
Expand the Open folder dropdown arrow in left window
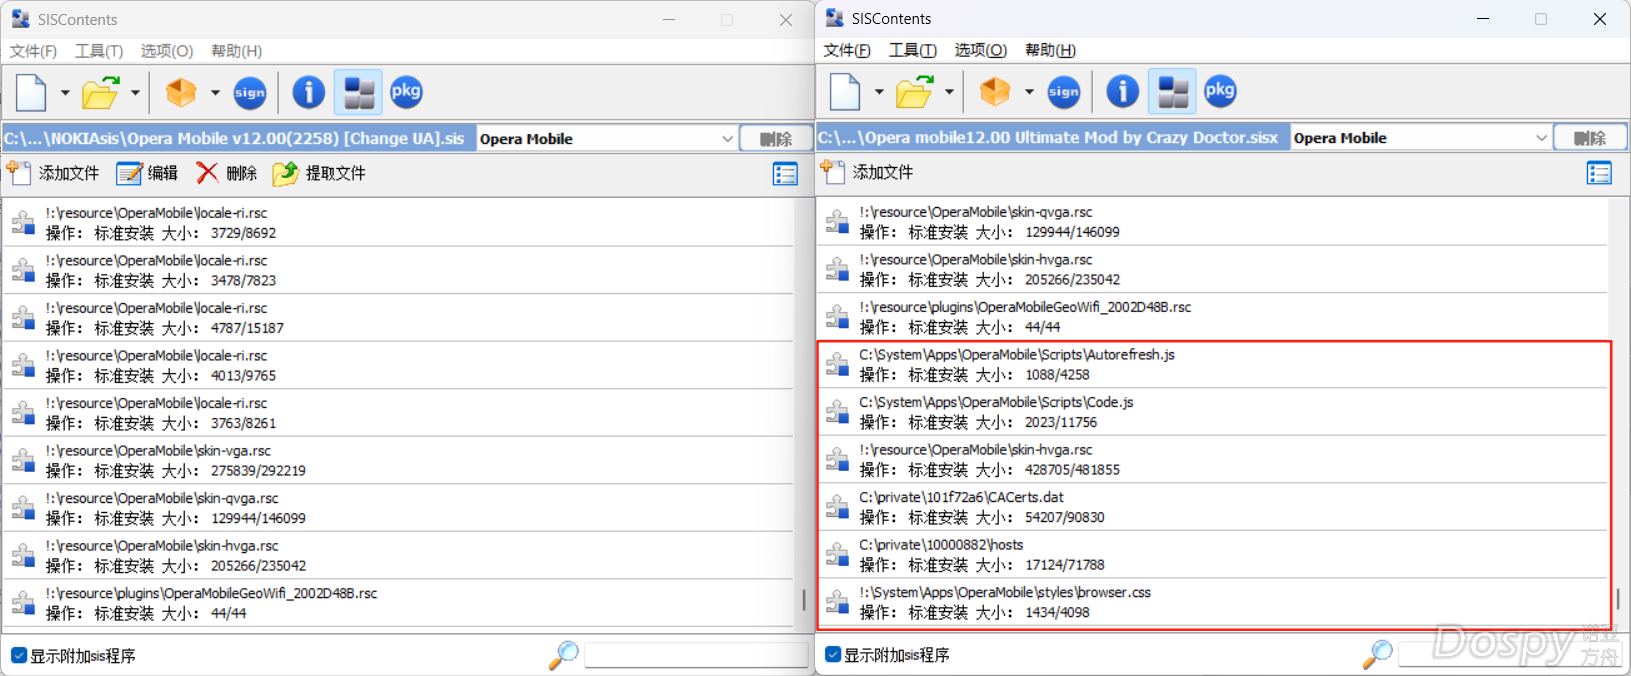click(135, 93)
